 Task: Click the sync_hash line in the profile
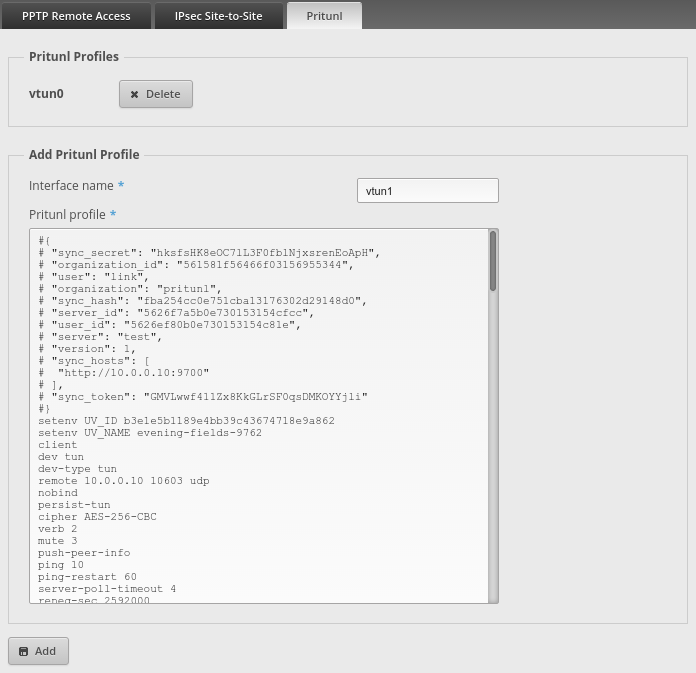[202, 301]
